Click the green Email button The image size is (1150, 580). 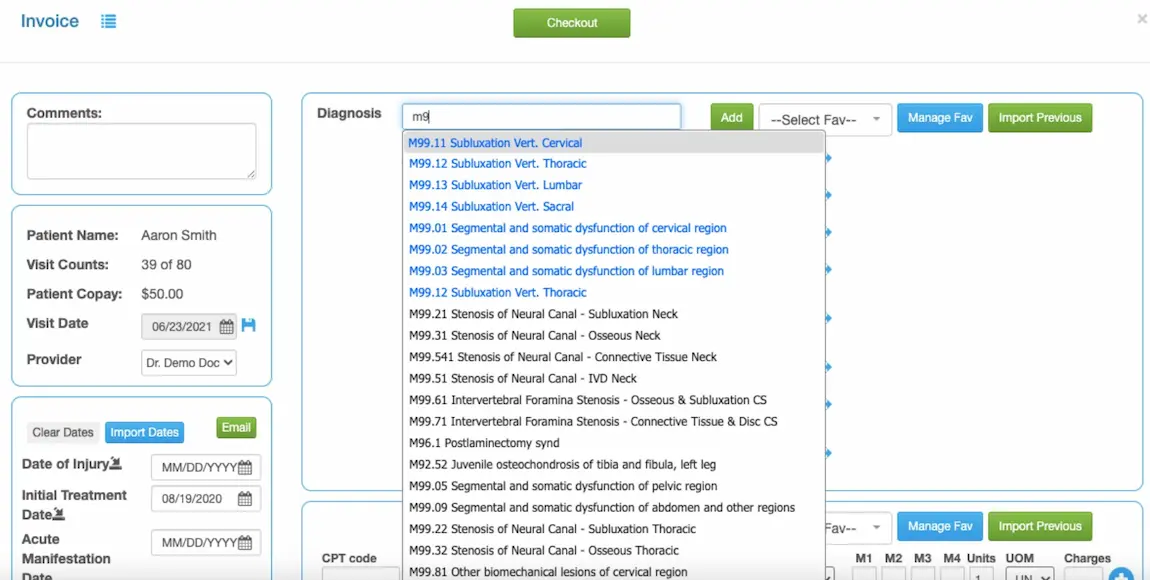235,426
